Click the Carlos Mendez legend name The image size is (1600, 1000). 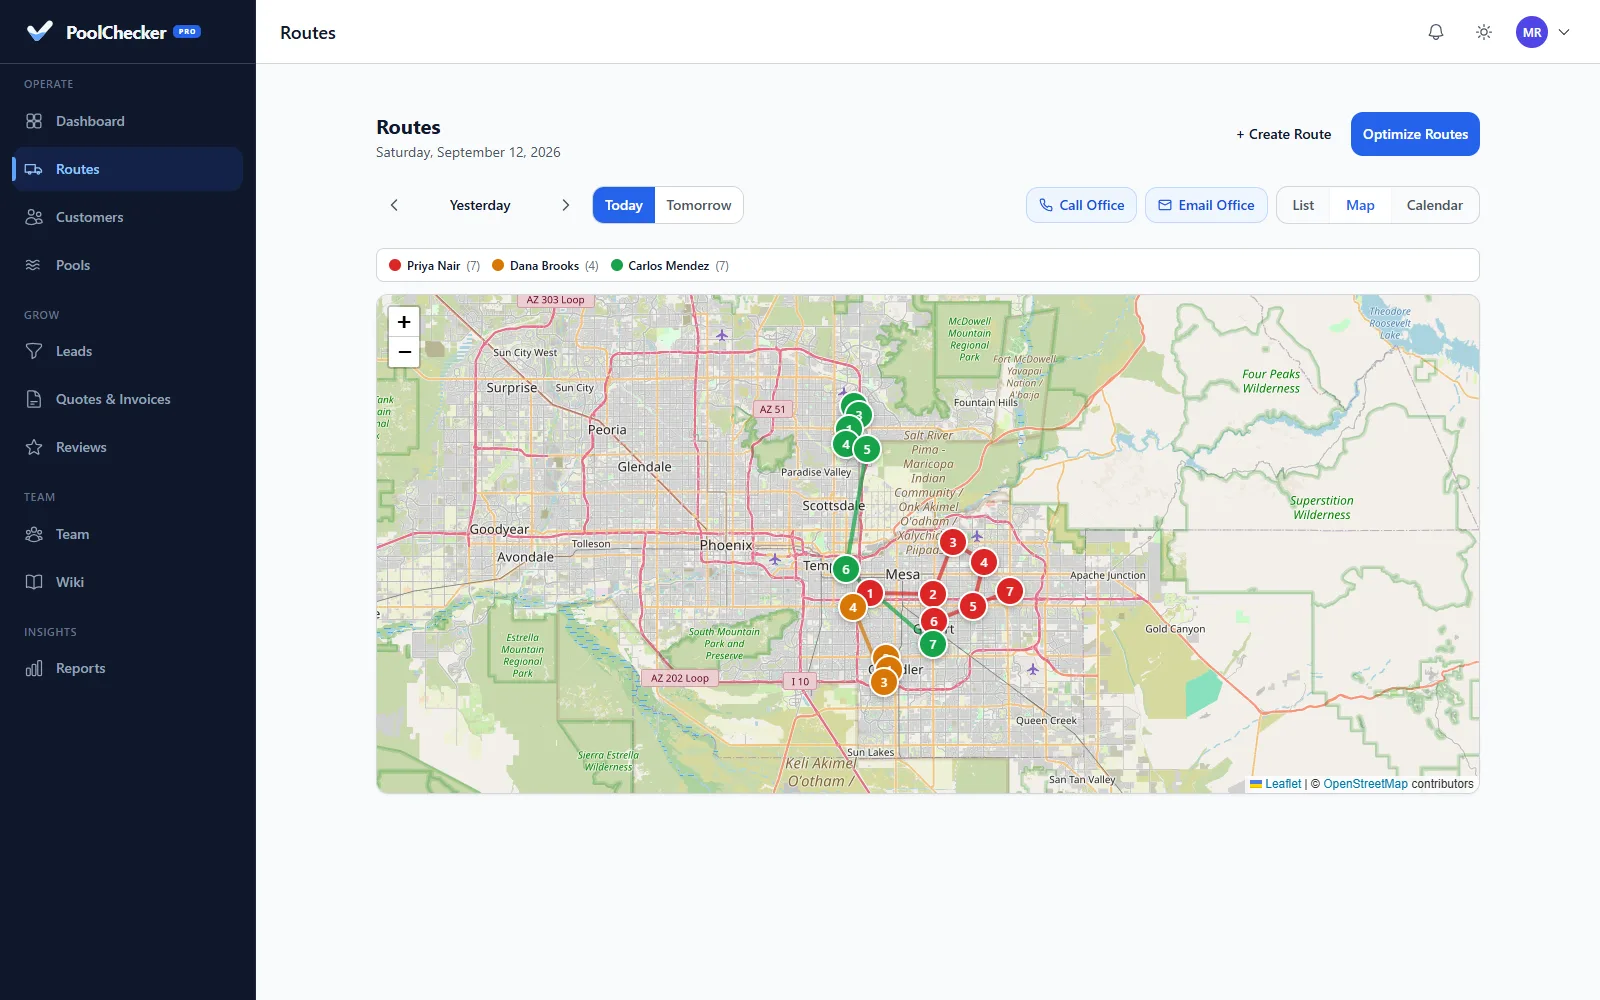pyautogui.click(x=669, y=265)
